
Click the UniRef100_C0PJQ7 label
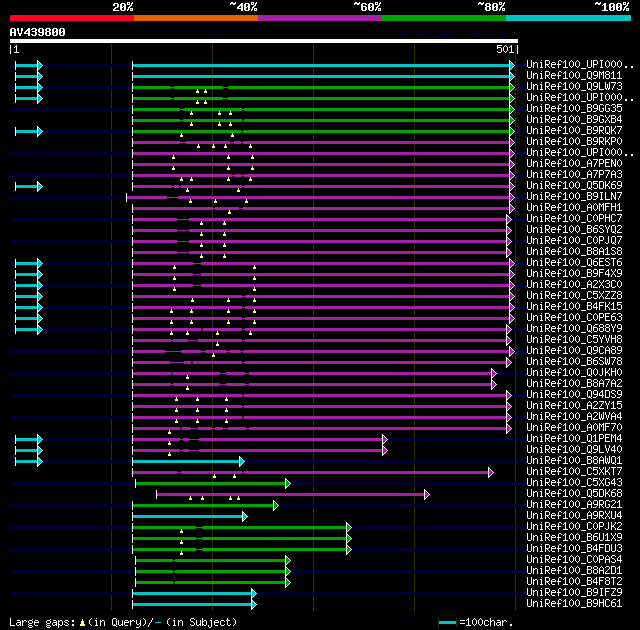[574, 241]
